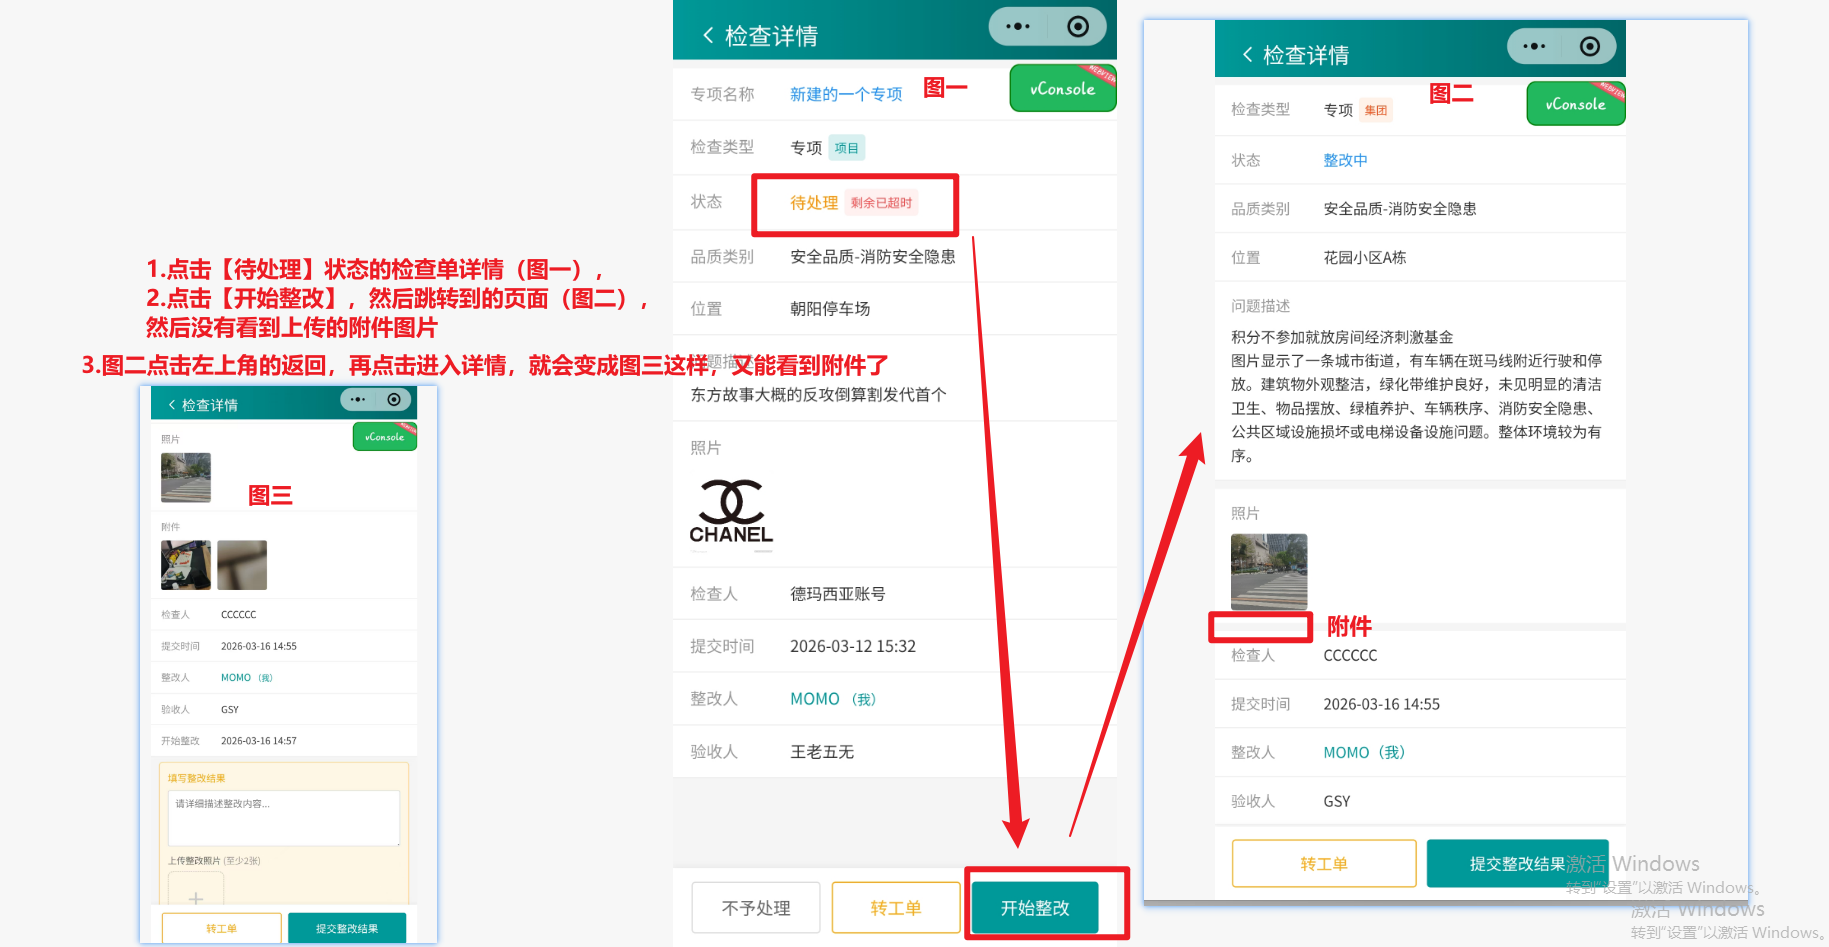Open the 新建的一个专项 link
This screenshot has width=1829, height=947.
(846, 94)
